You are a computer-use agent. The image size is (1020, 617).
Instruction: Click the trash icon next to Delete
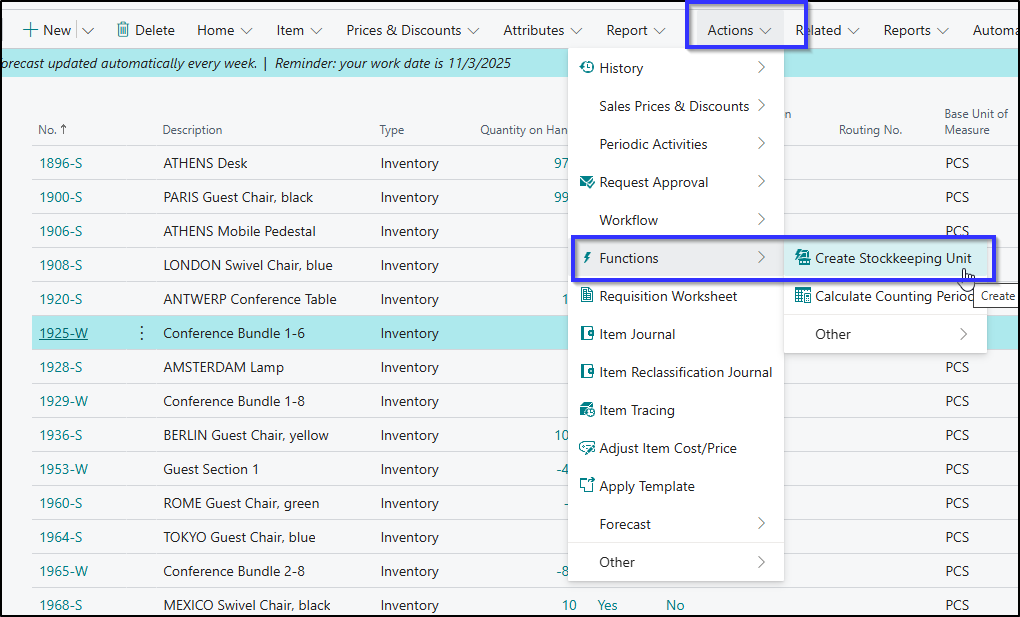tap(123, 30)
